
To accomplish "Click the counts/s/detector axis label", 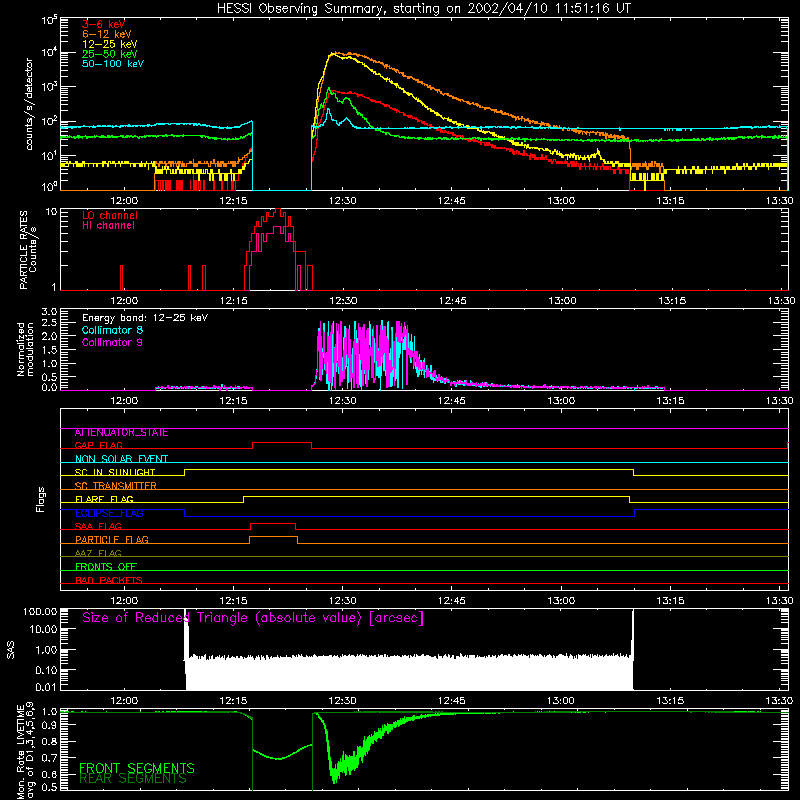I will coord(29,104).
